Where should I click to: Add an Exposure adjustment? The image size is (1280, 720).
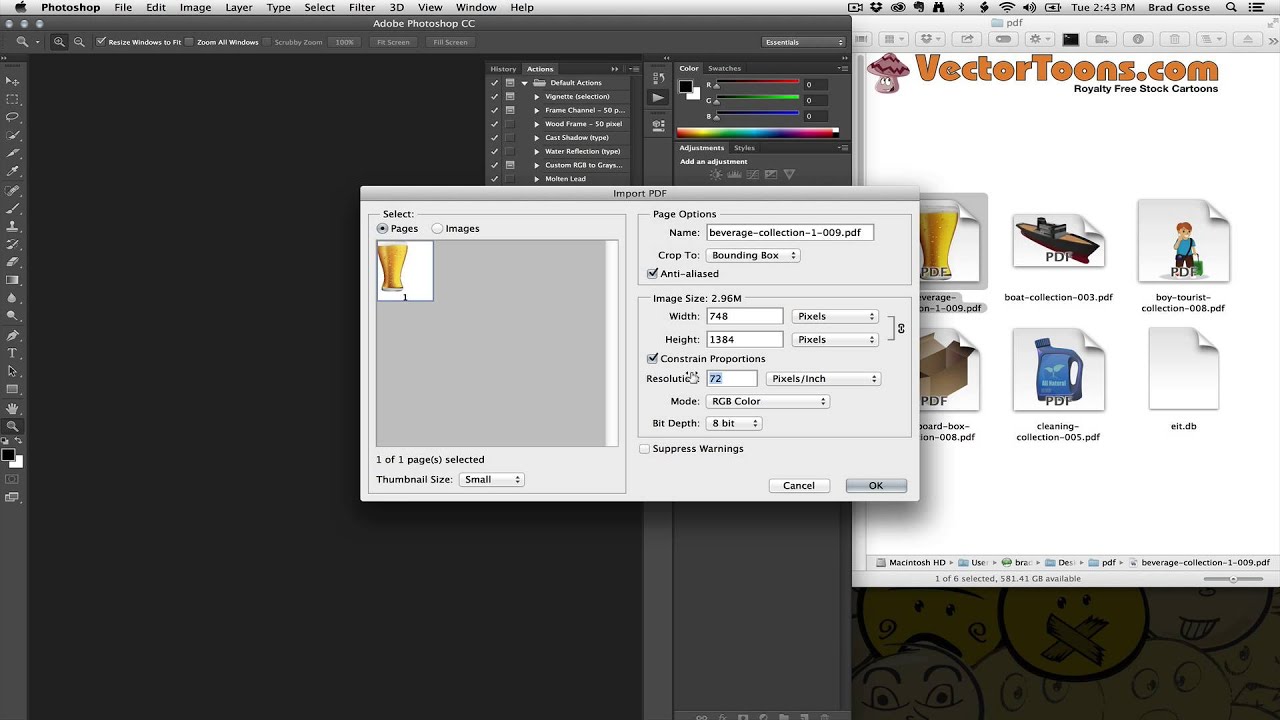(770, 174)
